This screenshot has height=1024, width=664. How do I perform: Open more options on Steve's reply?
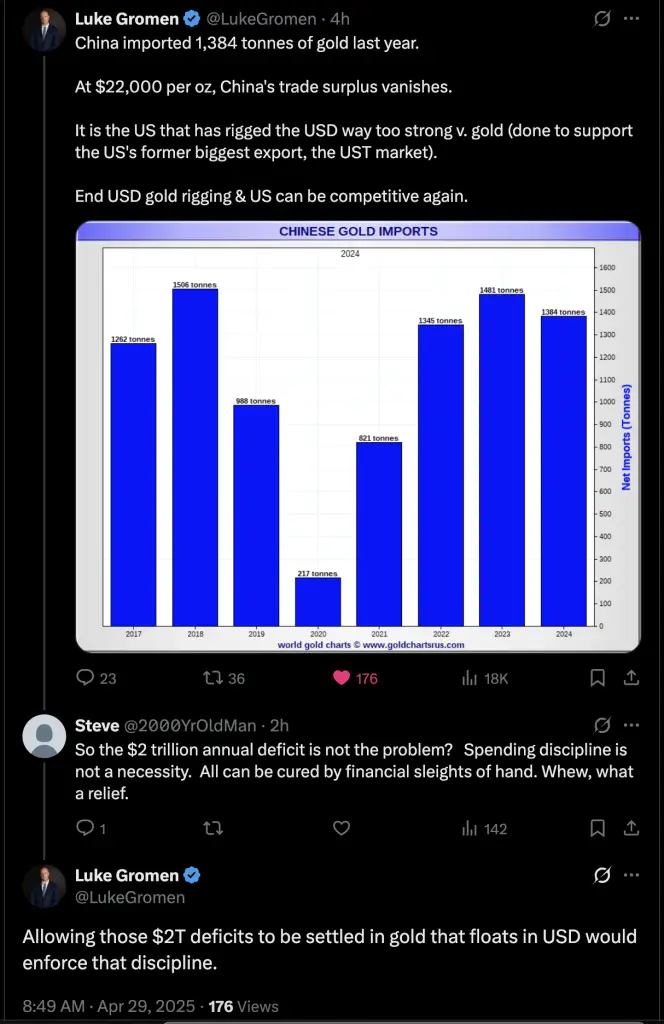click(631, 725)
